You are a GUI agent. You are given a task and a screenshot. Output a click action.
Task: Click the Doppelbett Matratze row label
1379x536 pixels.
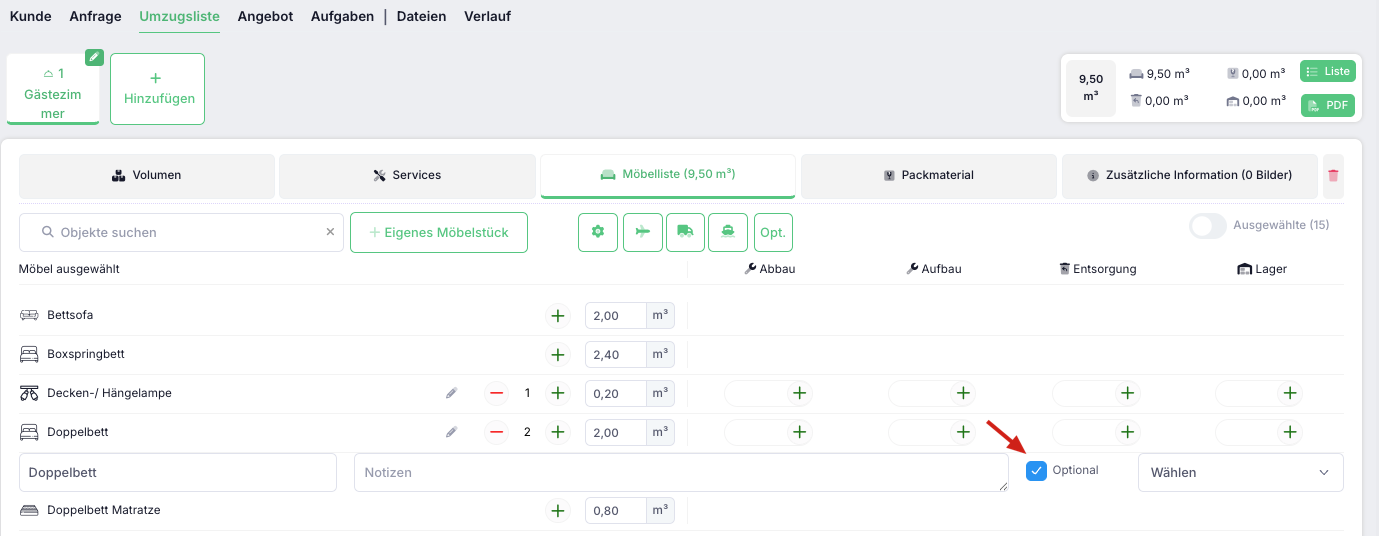tap(104, 510)
